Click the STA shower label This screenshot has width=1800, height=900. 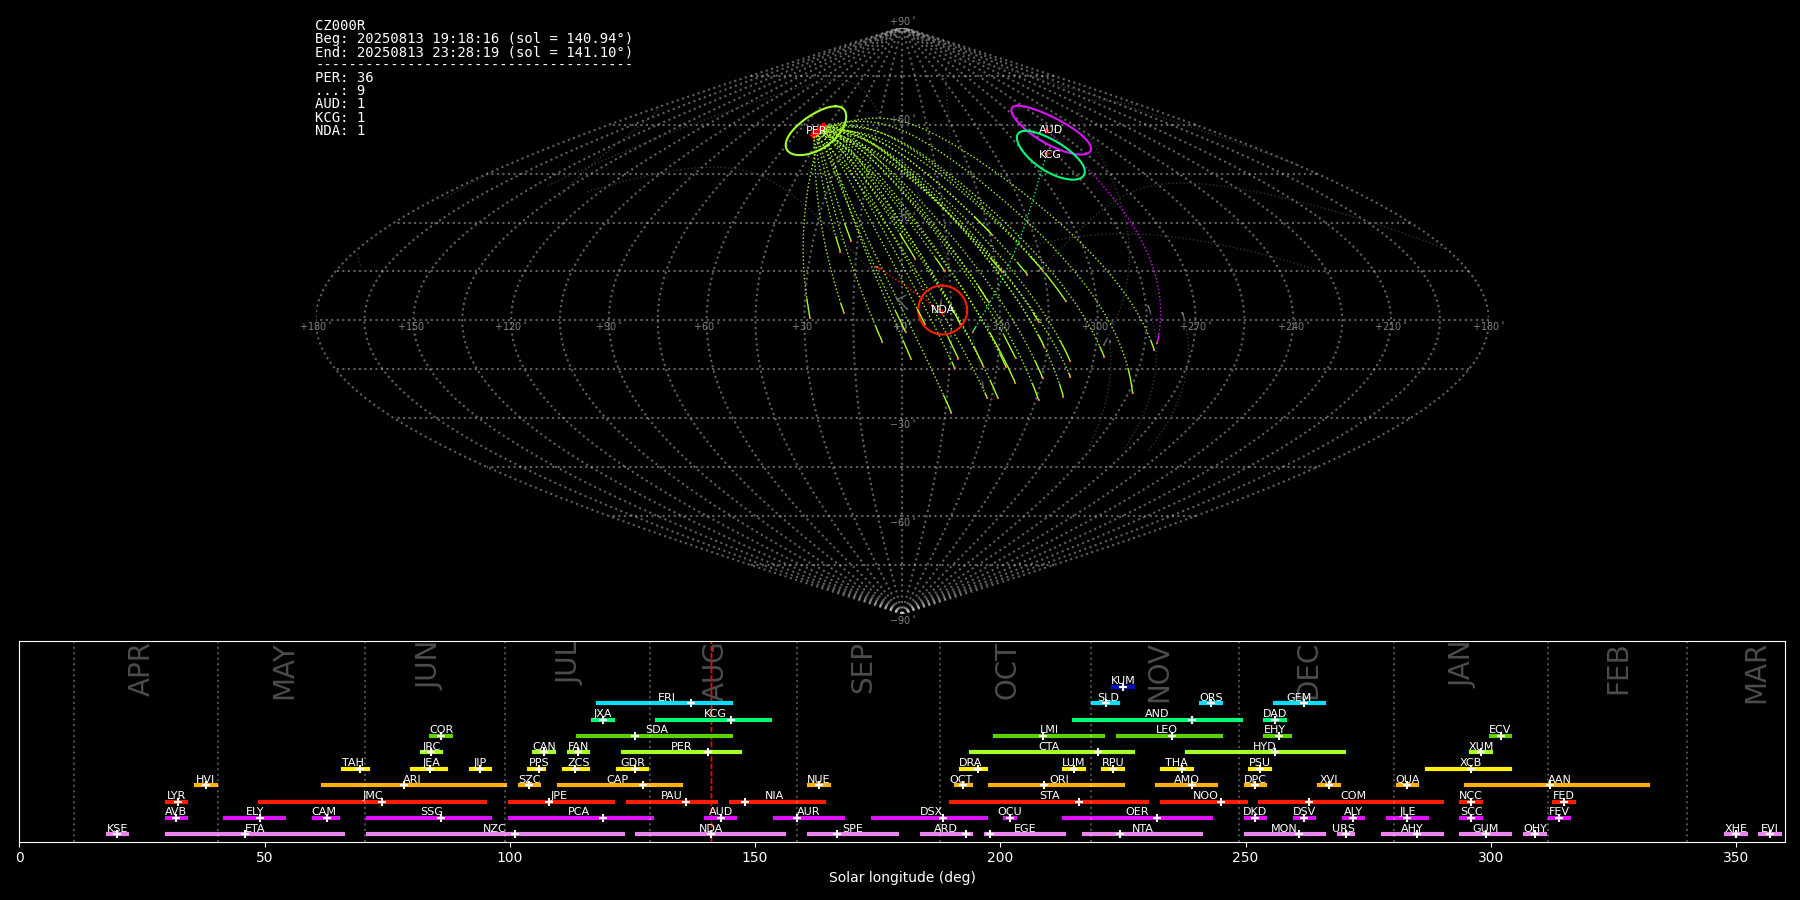[1050, 796]
